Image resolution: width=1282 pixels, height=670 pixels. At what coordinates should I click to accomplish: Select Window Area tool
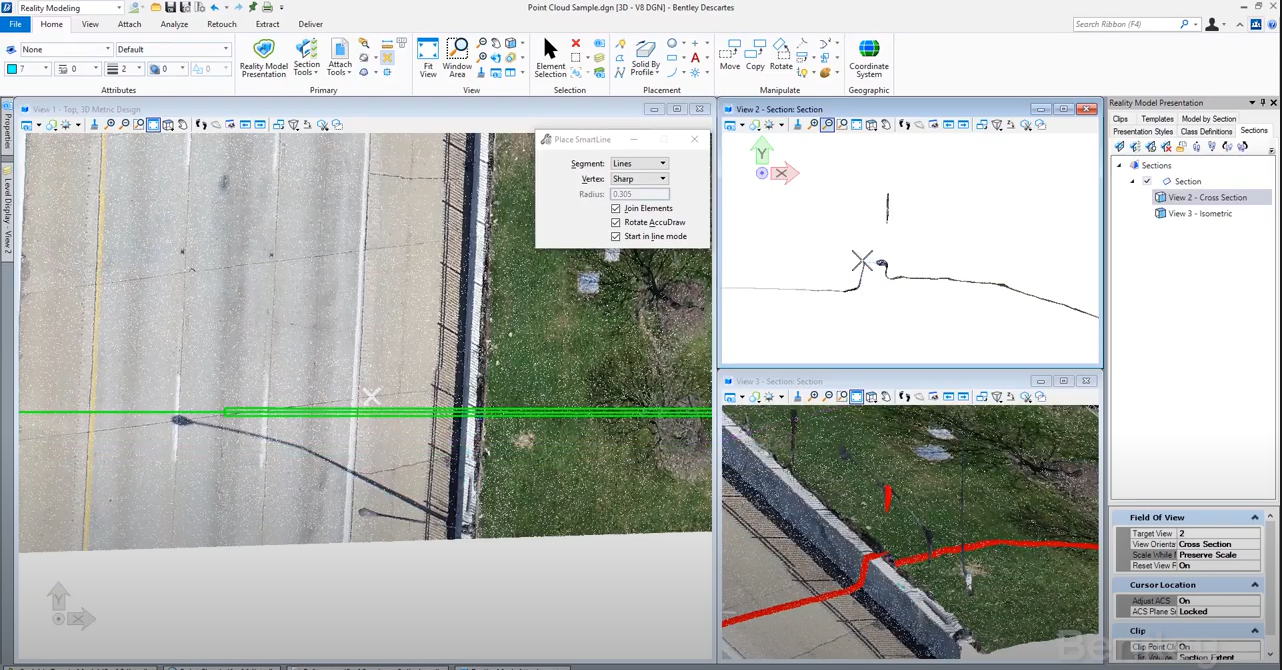[x=457, y=59]
